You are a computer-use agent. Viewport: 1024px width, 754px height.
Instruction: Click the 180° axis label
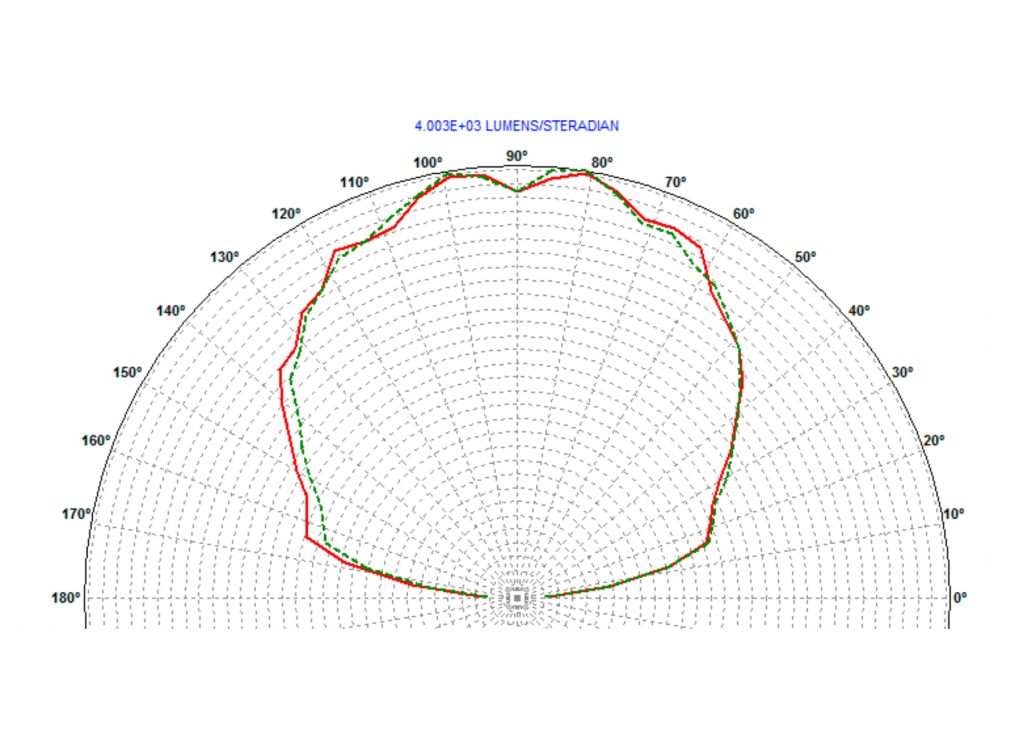tap(66, 598)
